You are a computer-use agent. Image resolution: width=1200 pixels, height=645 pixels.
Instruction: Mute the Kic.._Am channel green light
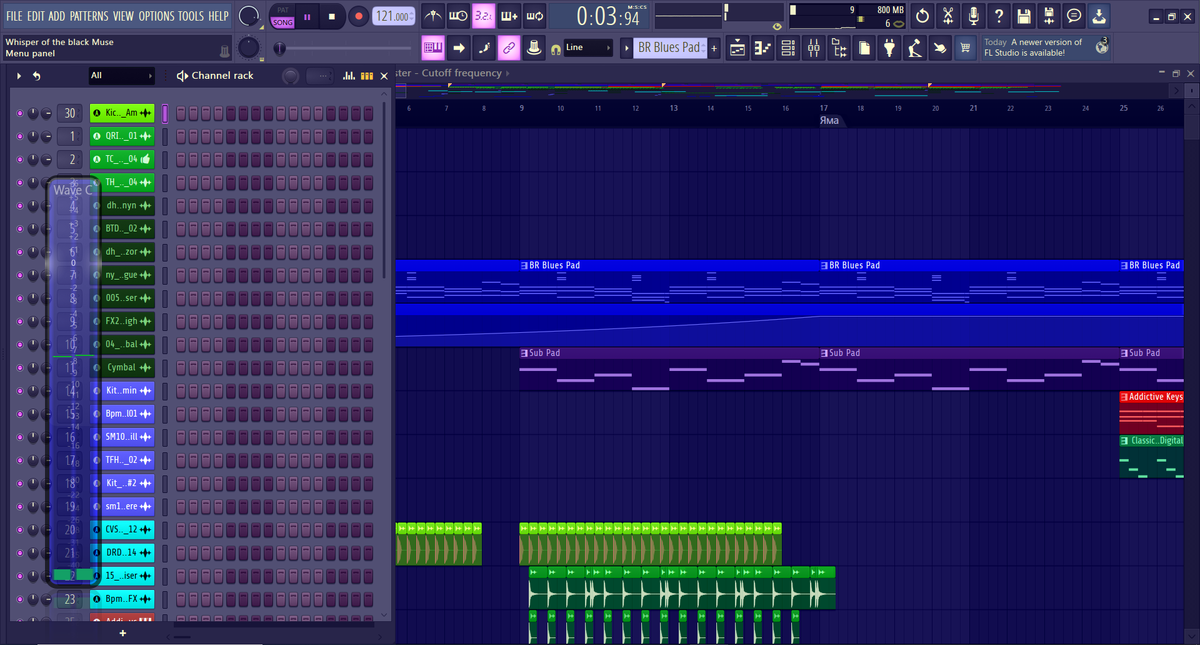click(20, 113)
